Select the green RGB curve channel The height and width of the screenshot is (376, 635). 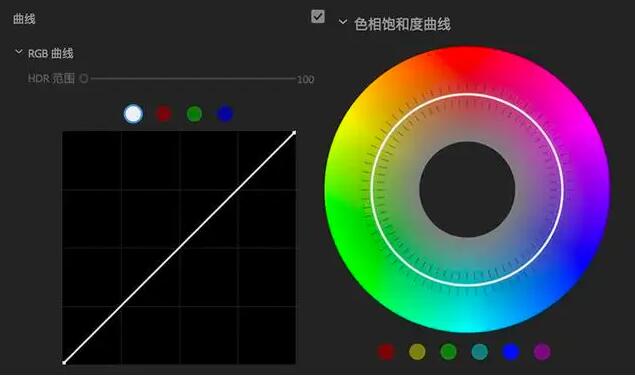[194, 114]
